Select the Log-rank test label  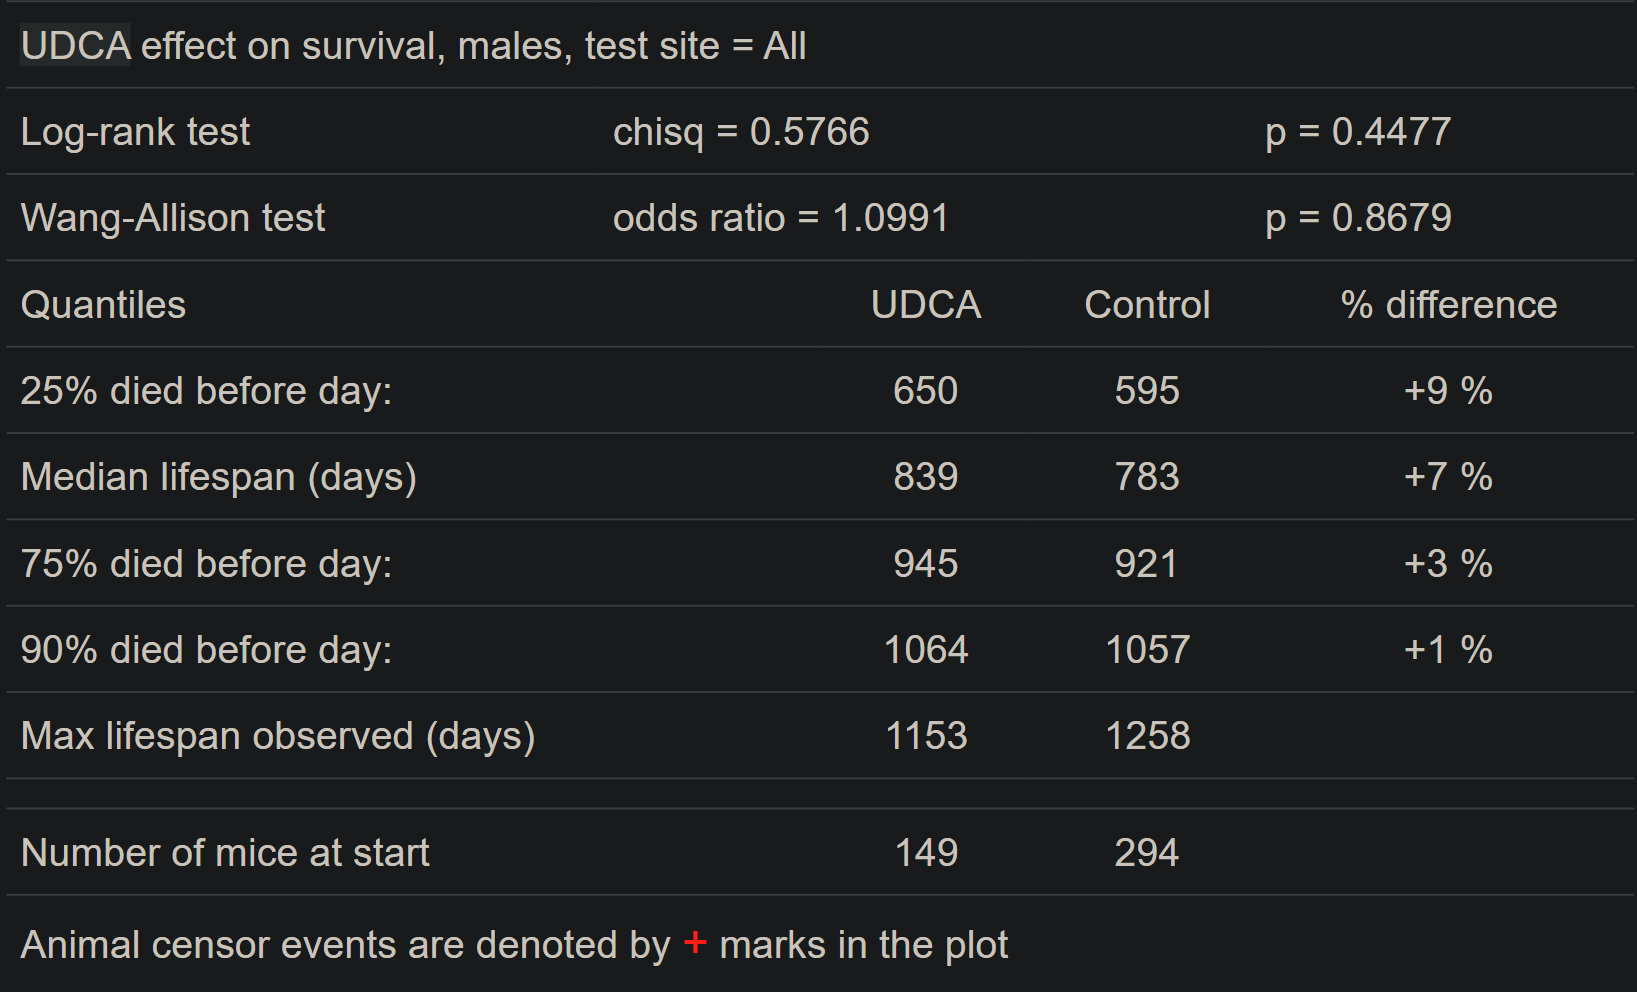[x=135, y=132]
